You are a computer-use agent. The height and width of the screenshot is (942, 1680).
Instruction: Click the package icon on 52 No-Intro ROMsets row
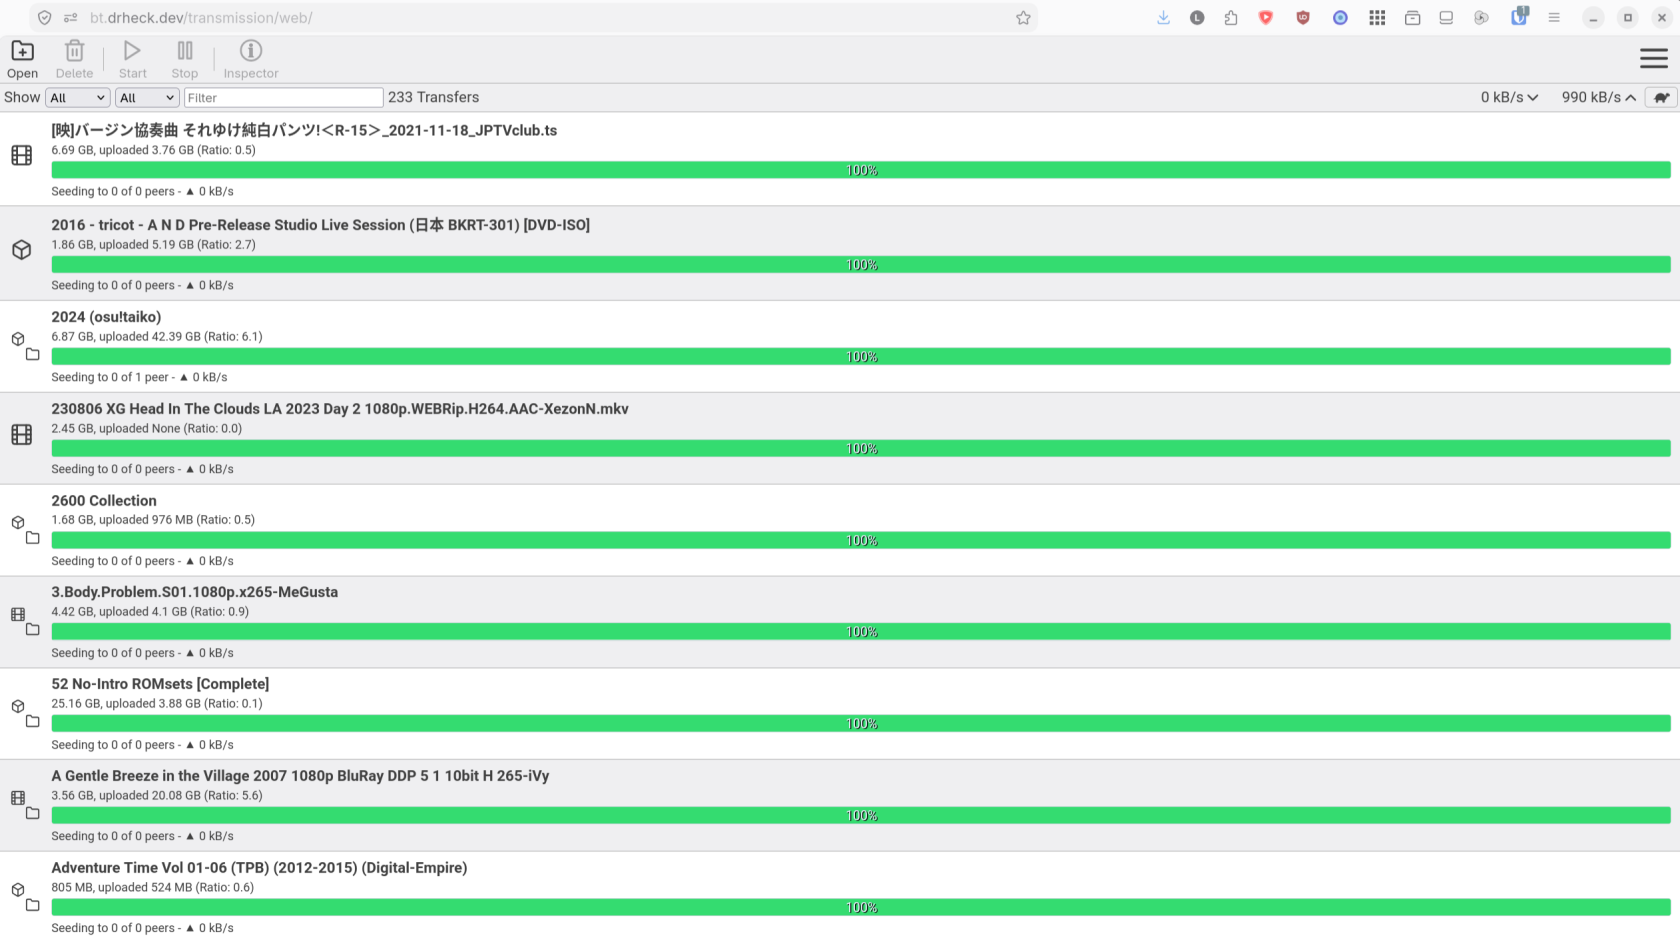click(x=18, y=706)
